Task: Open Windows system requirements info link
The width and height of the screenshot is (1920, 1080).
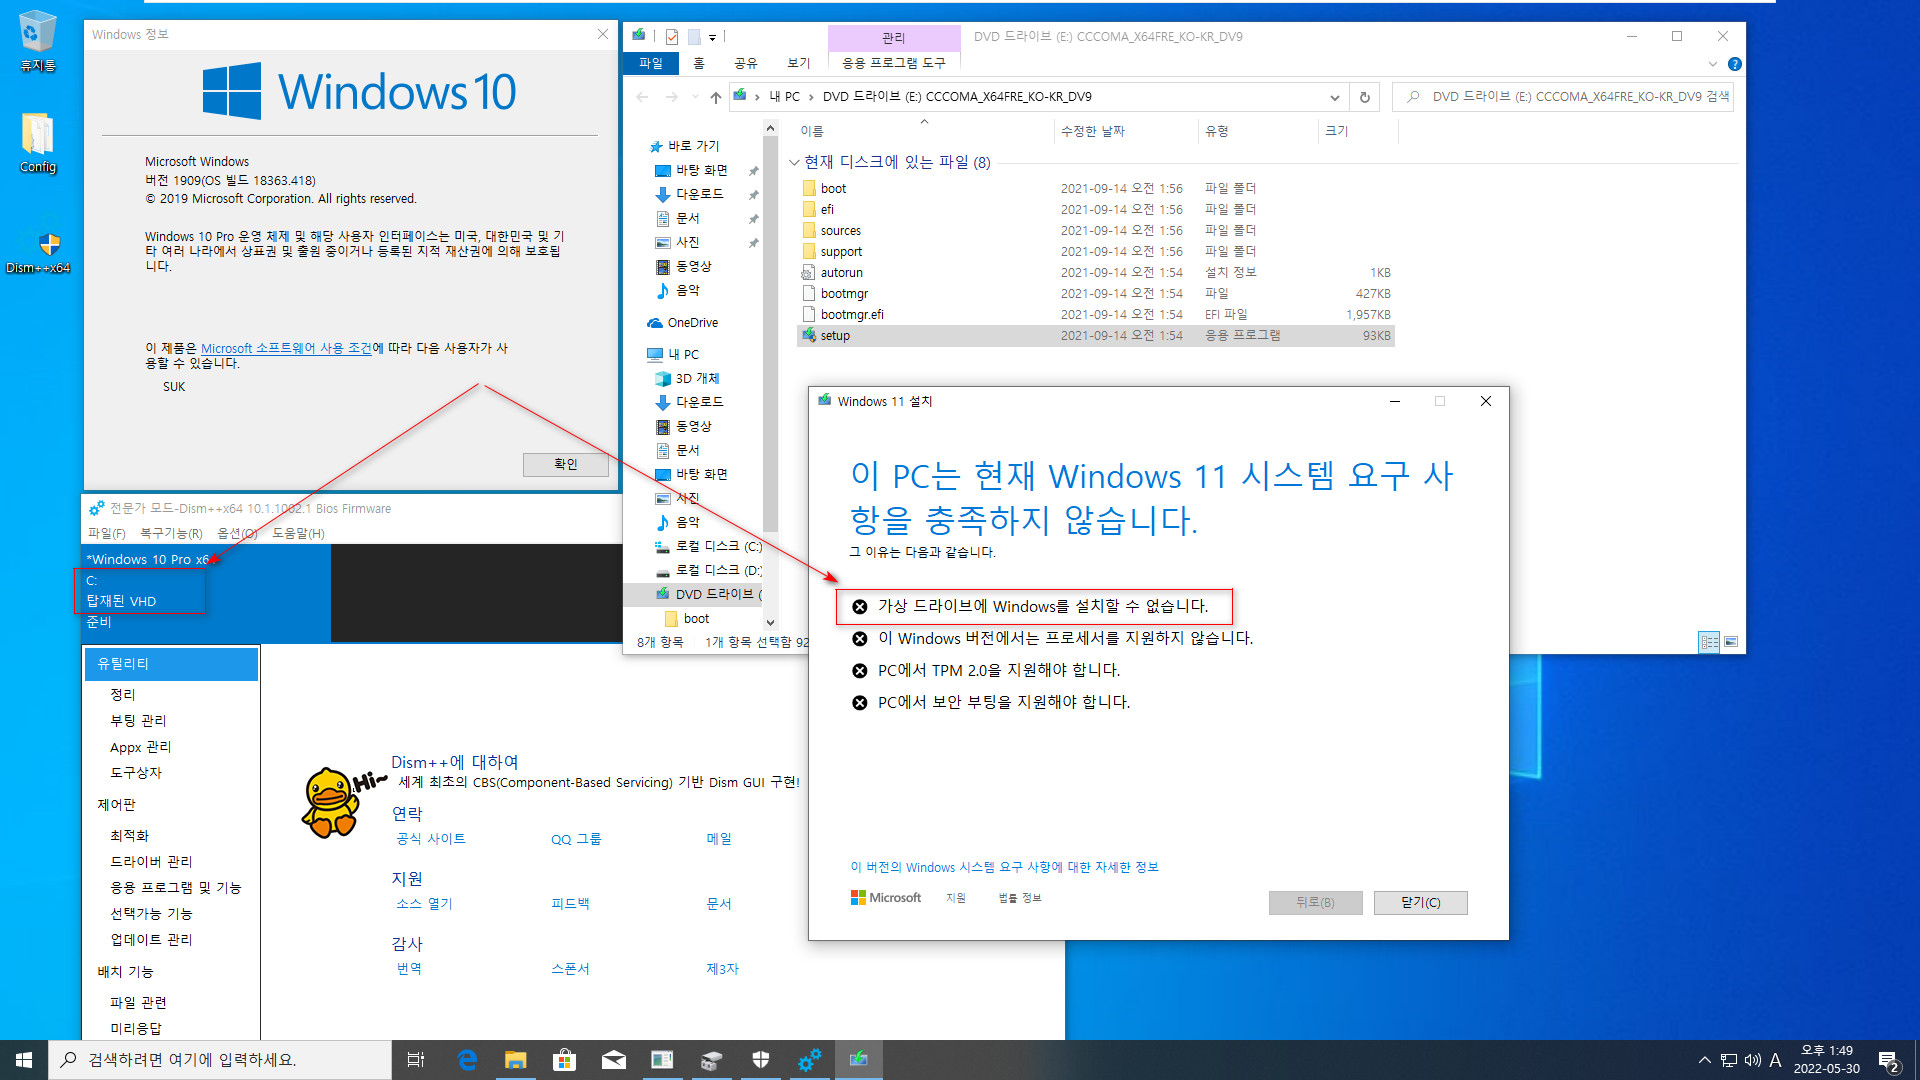Action: pos(1004,867)
